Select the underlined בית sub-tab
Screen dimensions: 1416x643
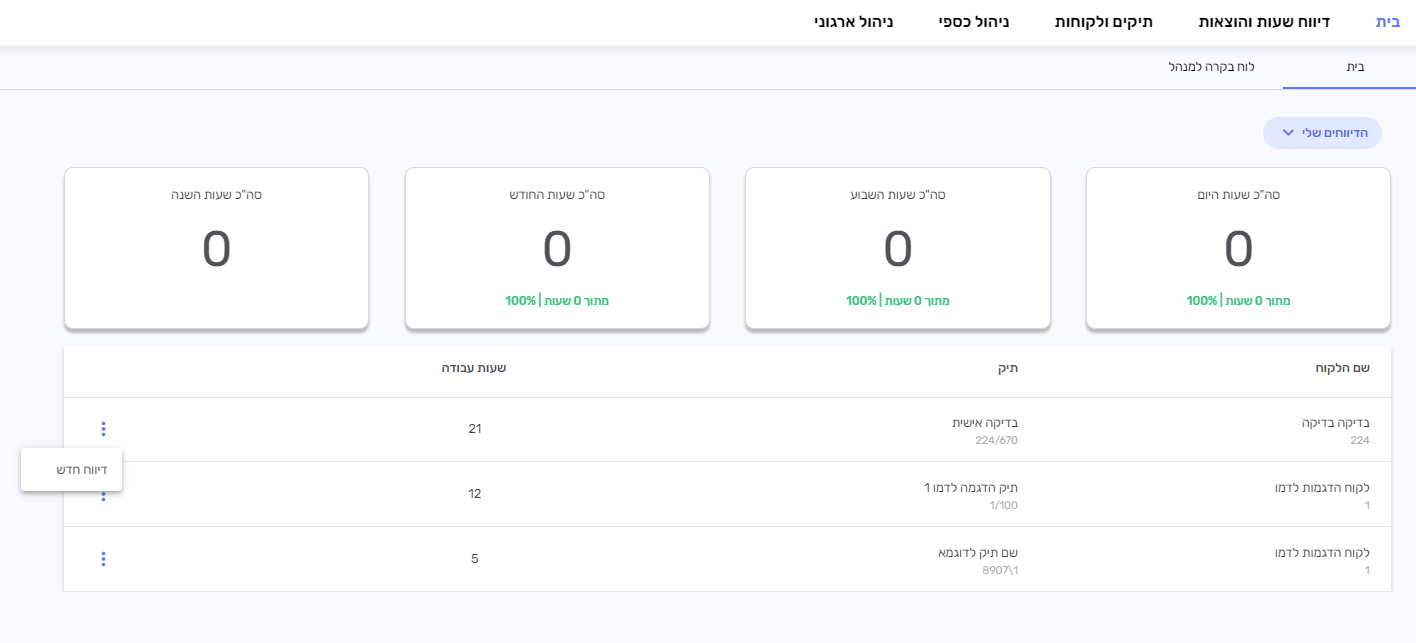(x=1355, y=67)
